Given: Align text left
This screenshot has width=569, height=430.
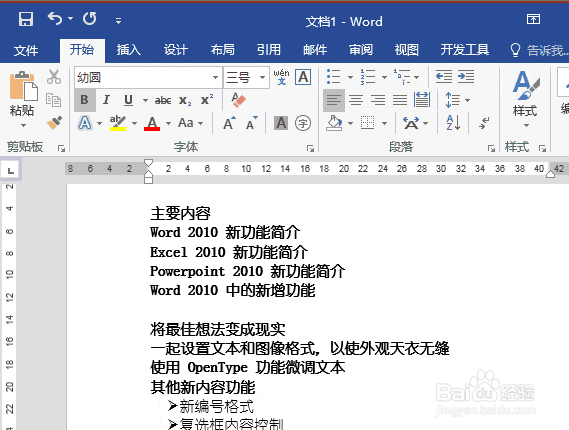Looking at the screenshot, I should coord(334,100).
